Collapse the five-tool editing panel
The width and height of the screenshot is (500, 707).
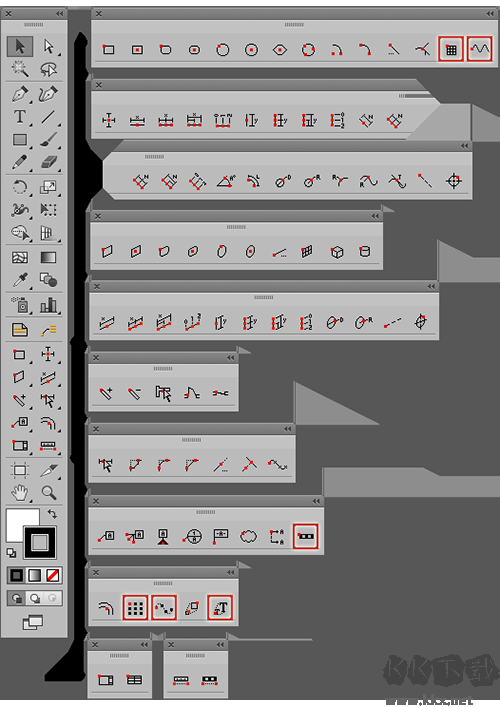click(231, 358)
